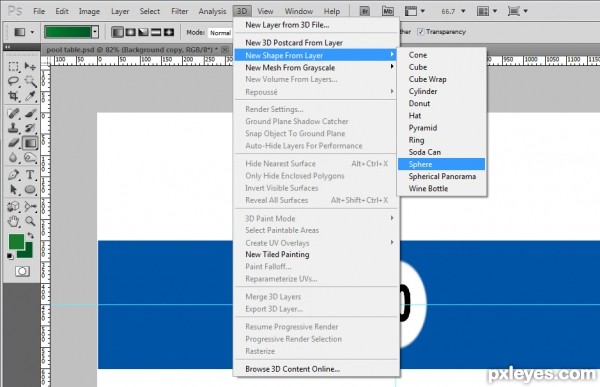Select the Rectangular Marquee tool
Image resolution: width=600 pixels, height=387 pixels.
(x=14, y=67)
